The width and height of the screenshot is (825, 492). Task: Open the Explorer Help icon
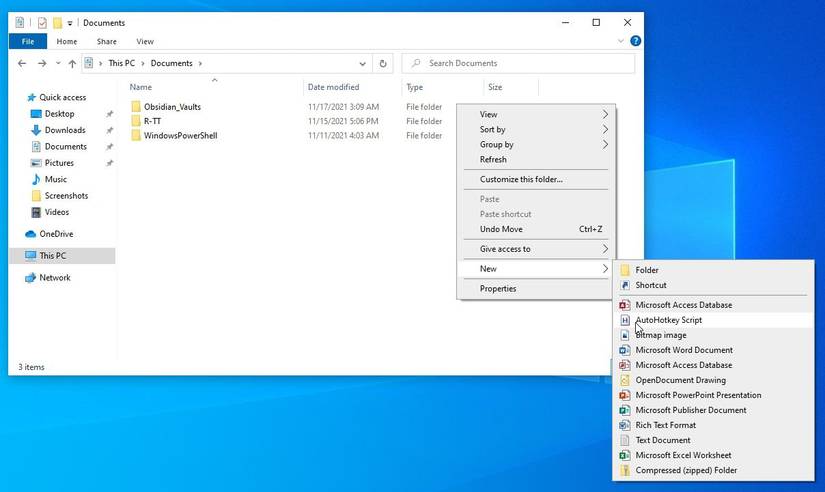636,41
